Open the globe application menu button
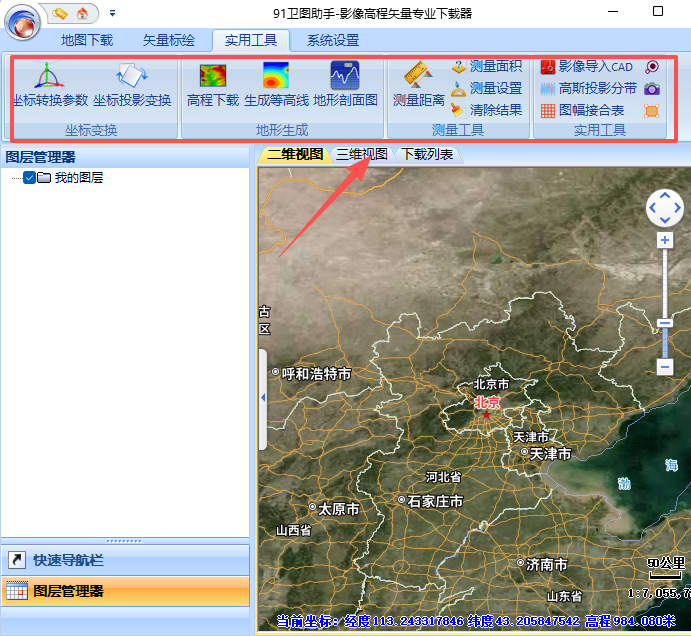This screenshot has height=636, width=691. click(x=22, y=22)
